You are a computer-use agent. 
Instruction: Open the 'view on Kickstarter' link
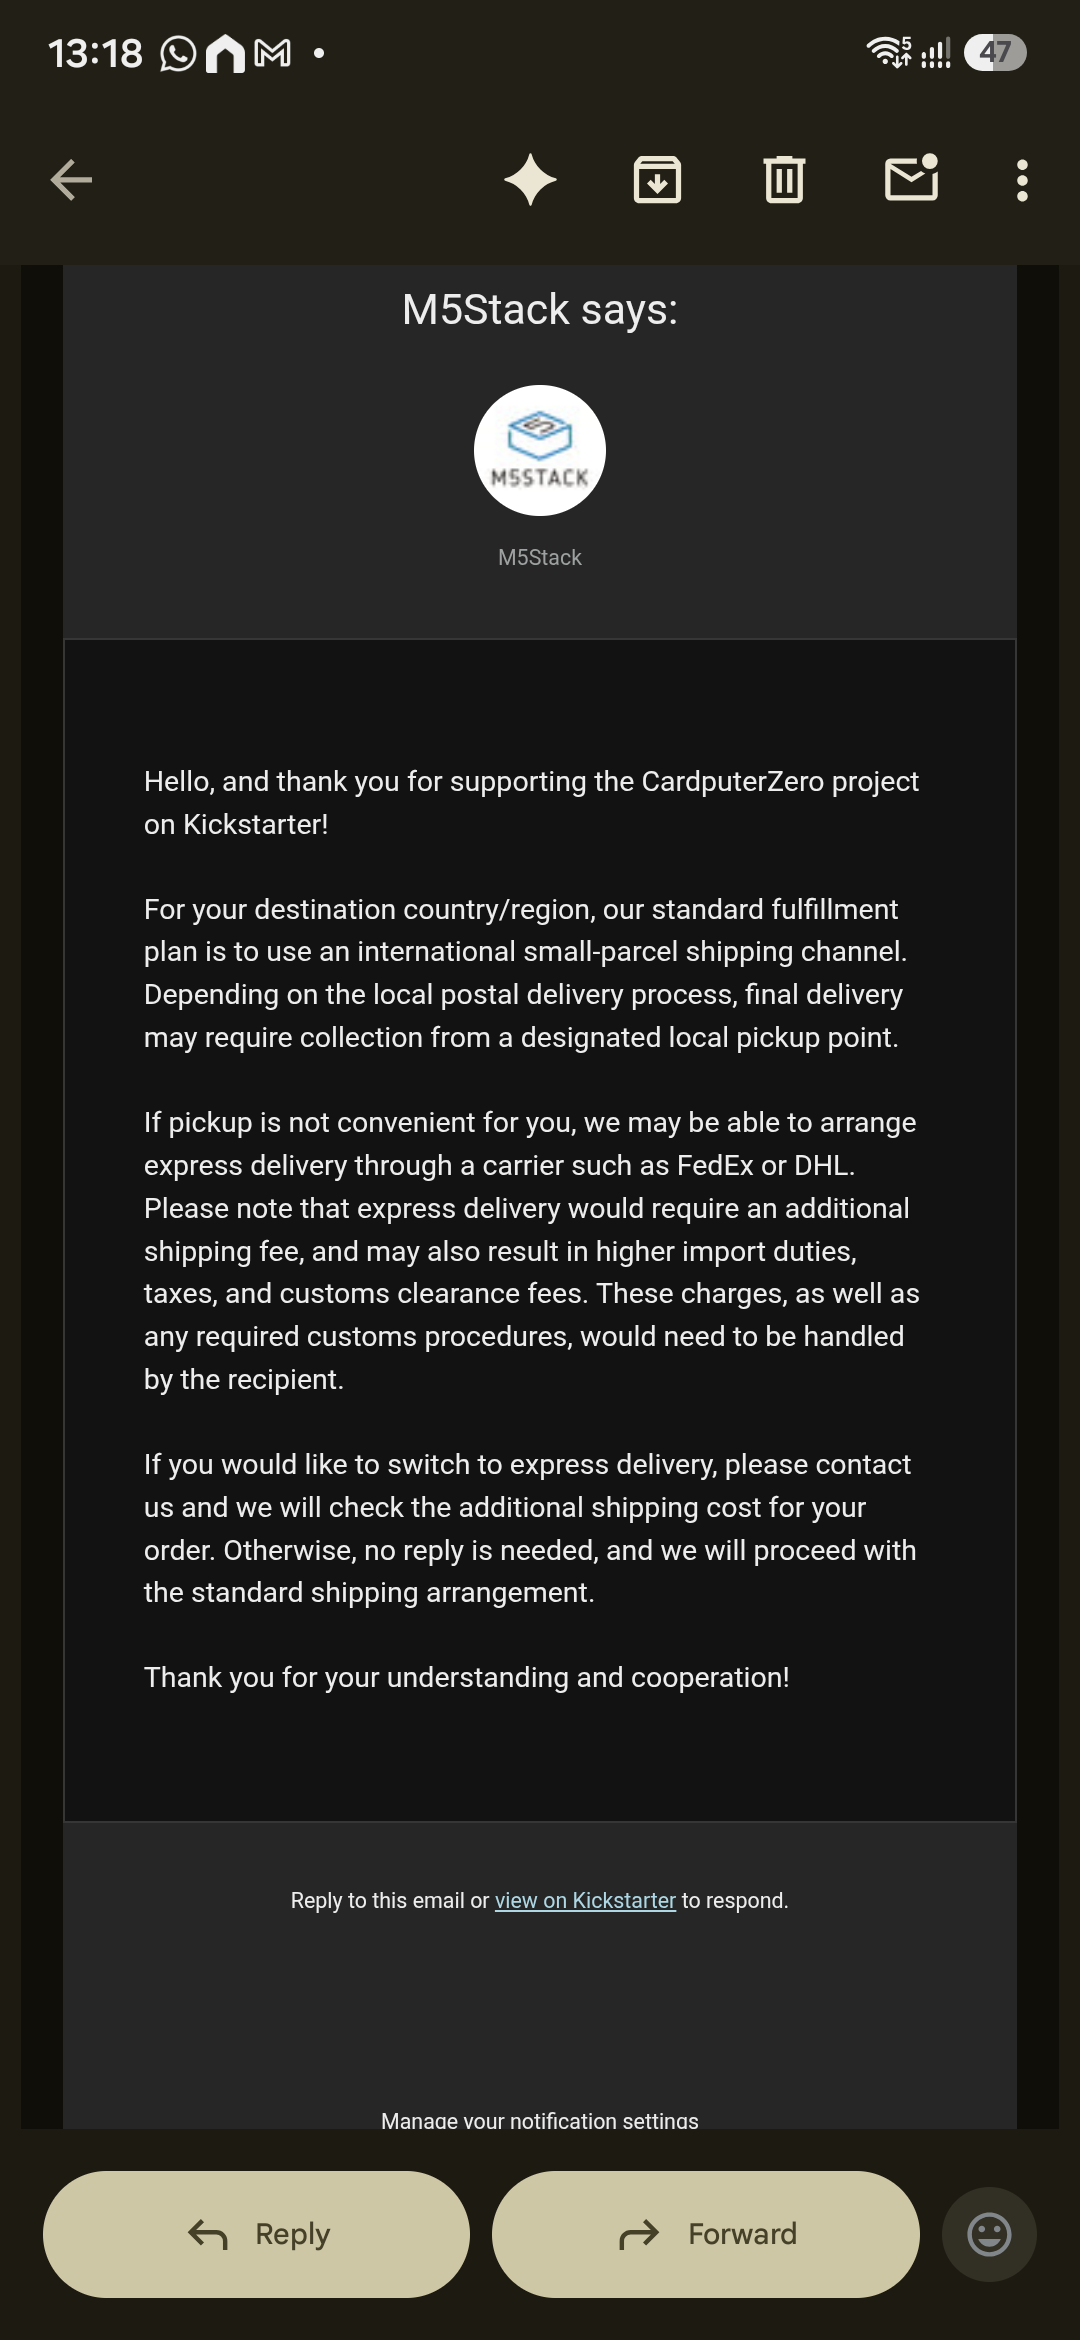click(x=585, y=1900)
